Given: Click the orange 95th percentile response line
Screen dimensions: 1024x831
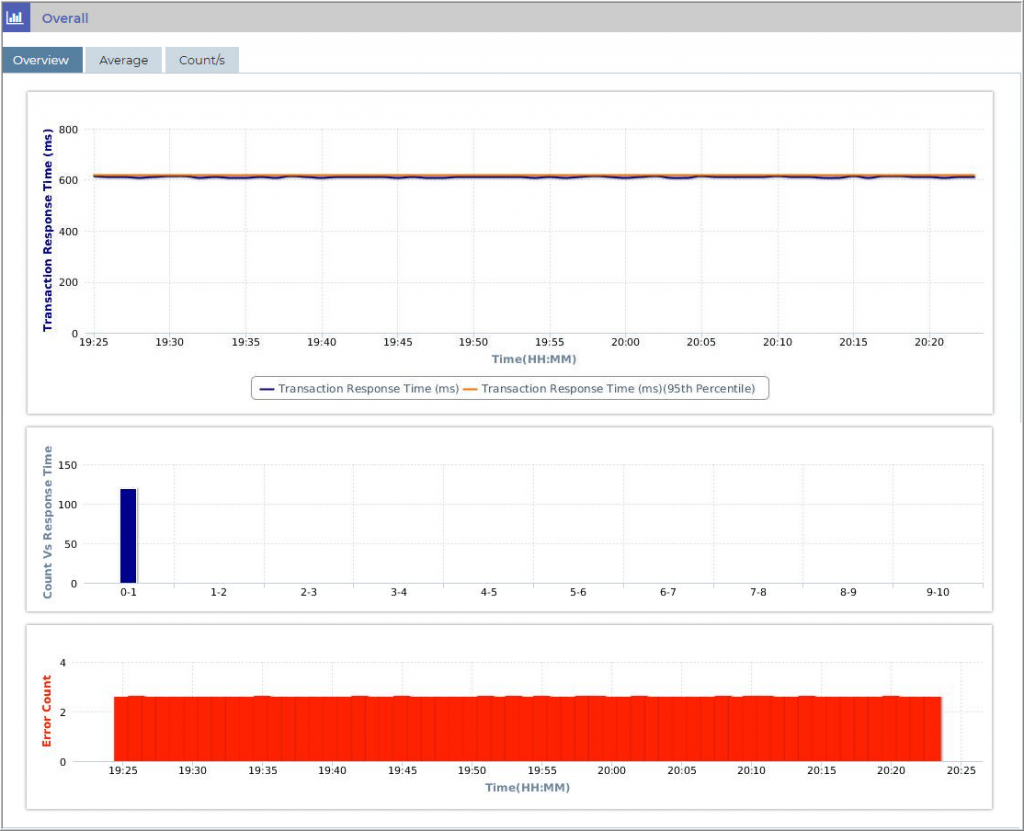Looking at the screenshot, I should 534,174.
